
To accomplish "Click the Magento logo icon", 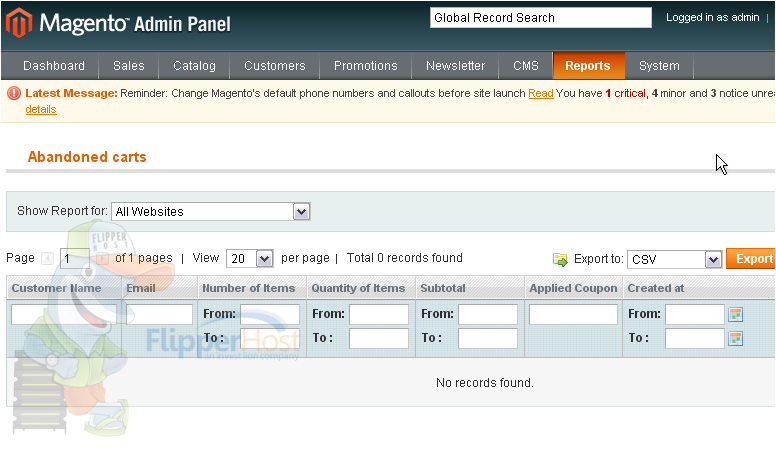I will [19, 23].
